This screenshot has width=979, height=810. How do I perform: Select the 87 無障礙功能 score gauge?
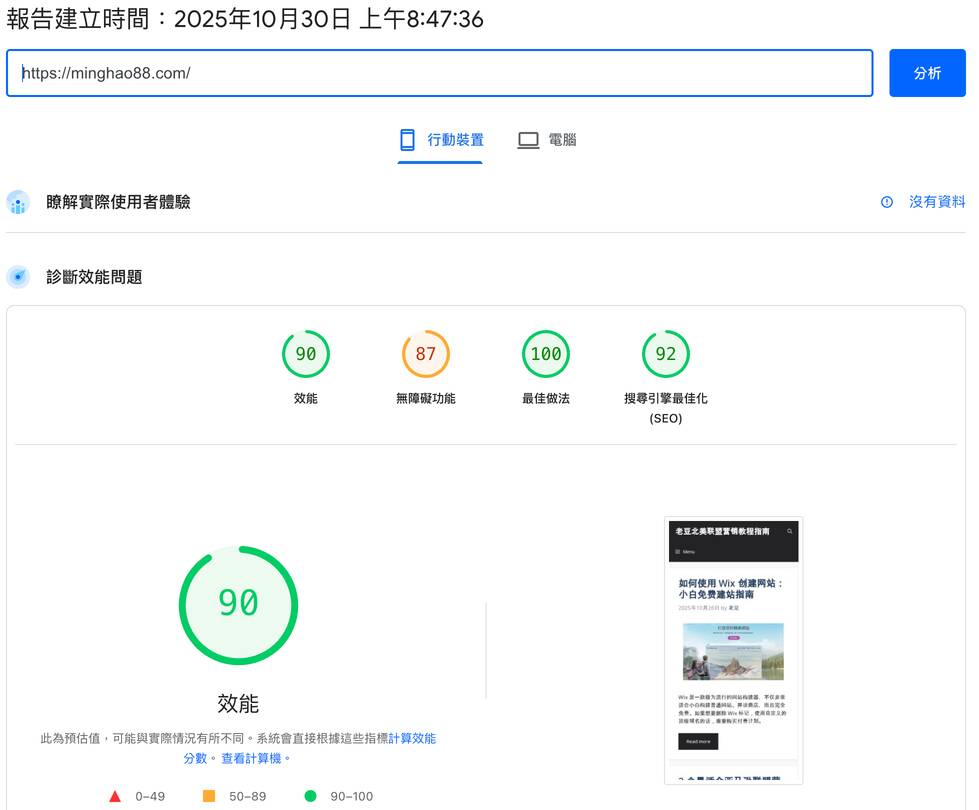(x=425, y=354)
